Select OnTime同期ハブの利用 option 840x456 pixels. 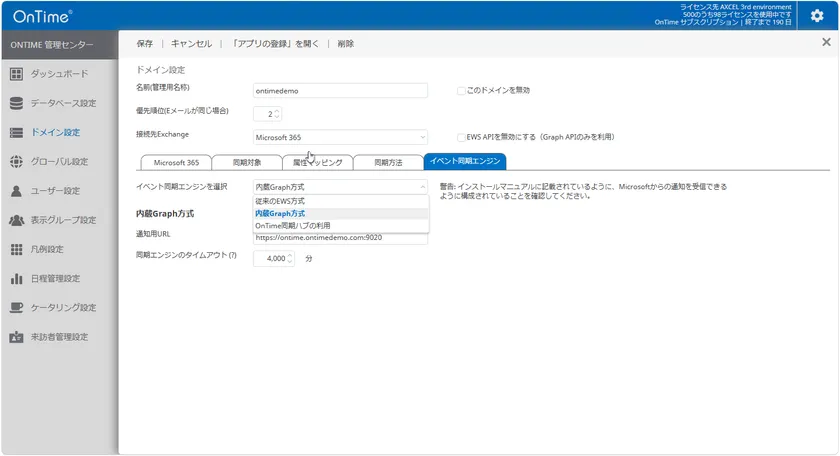tap(341, 226)
